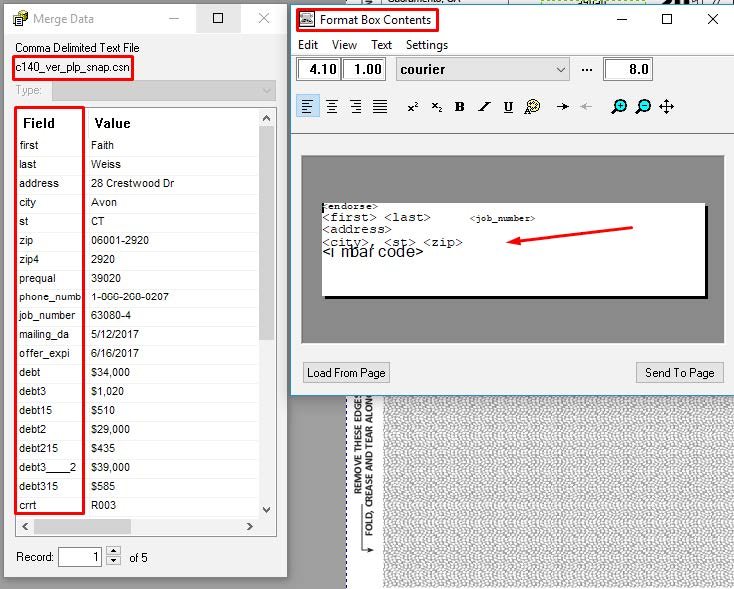
Task: Open the Edit menu
Action: click(x=308, y=45)
